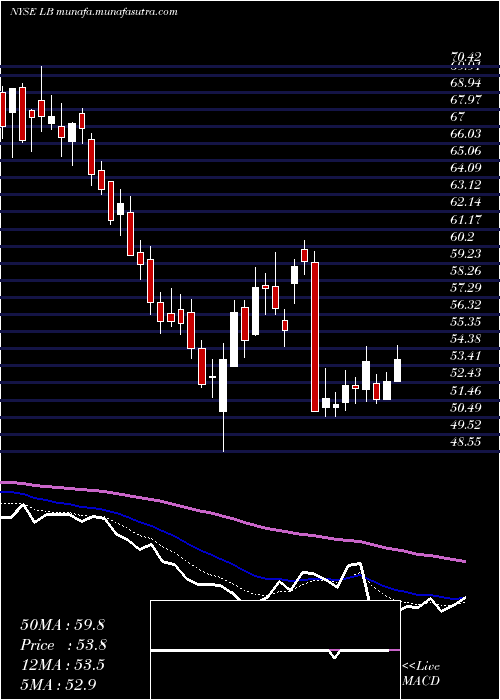Click the Price : 53.8 reading
500x700 pixels.
pyautogui.click(x=64, y=645)
